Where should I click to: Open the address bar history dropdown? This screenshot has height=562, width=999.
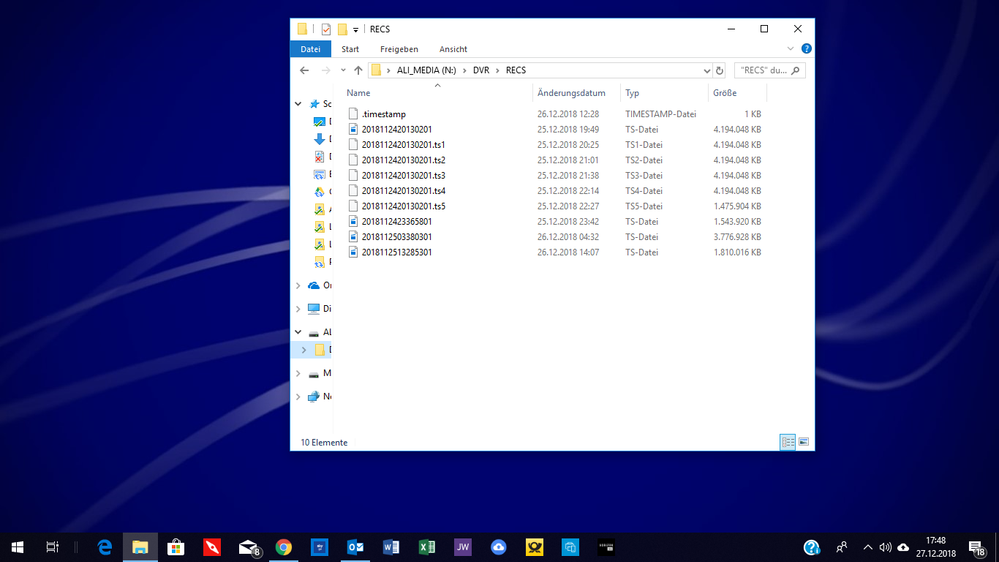click(x=705, y=71)
